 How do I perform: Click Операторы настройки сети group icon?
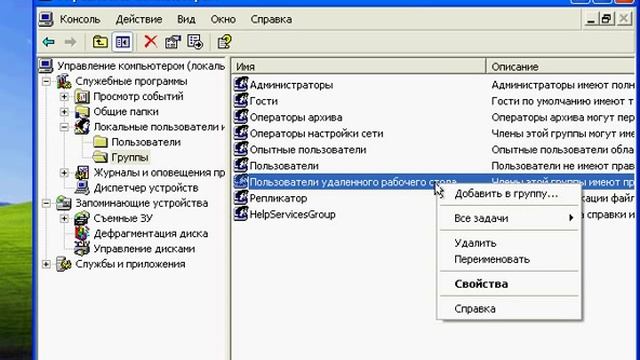pyautogui.click(x=241, y=133)
